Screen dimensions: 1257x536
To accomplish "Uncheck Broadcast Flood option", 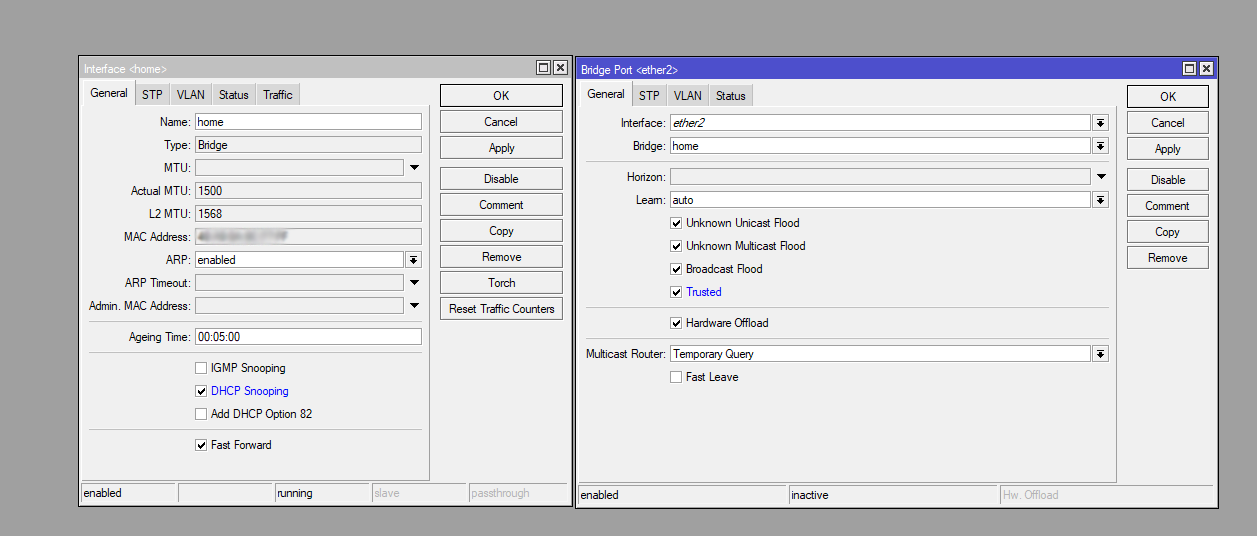I will pos(676,269).
